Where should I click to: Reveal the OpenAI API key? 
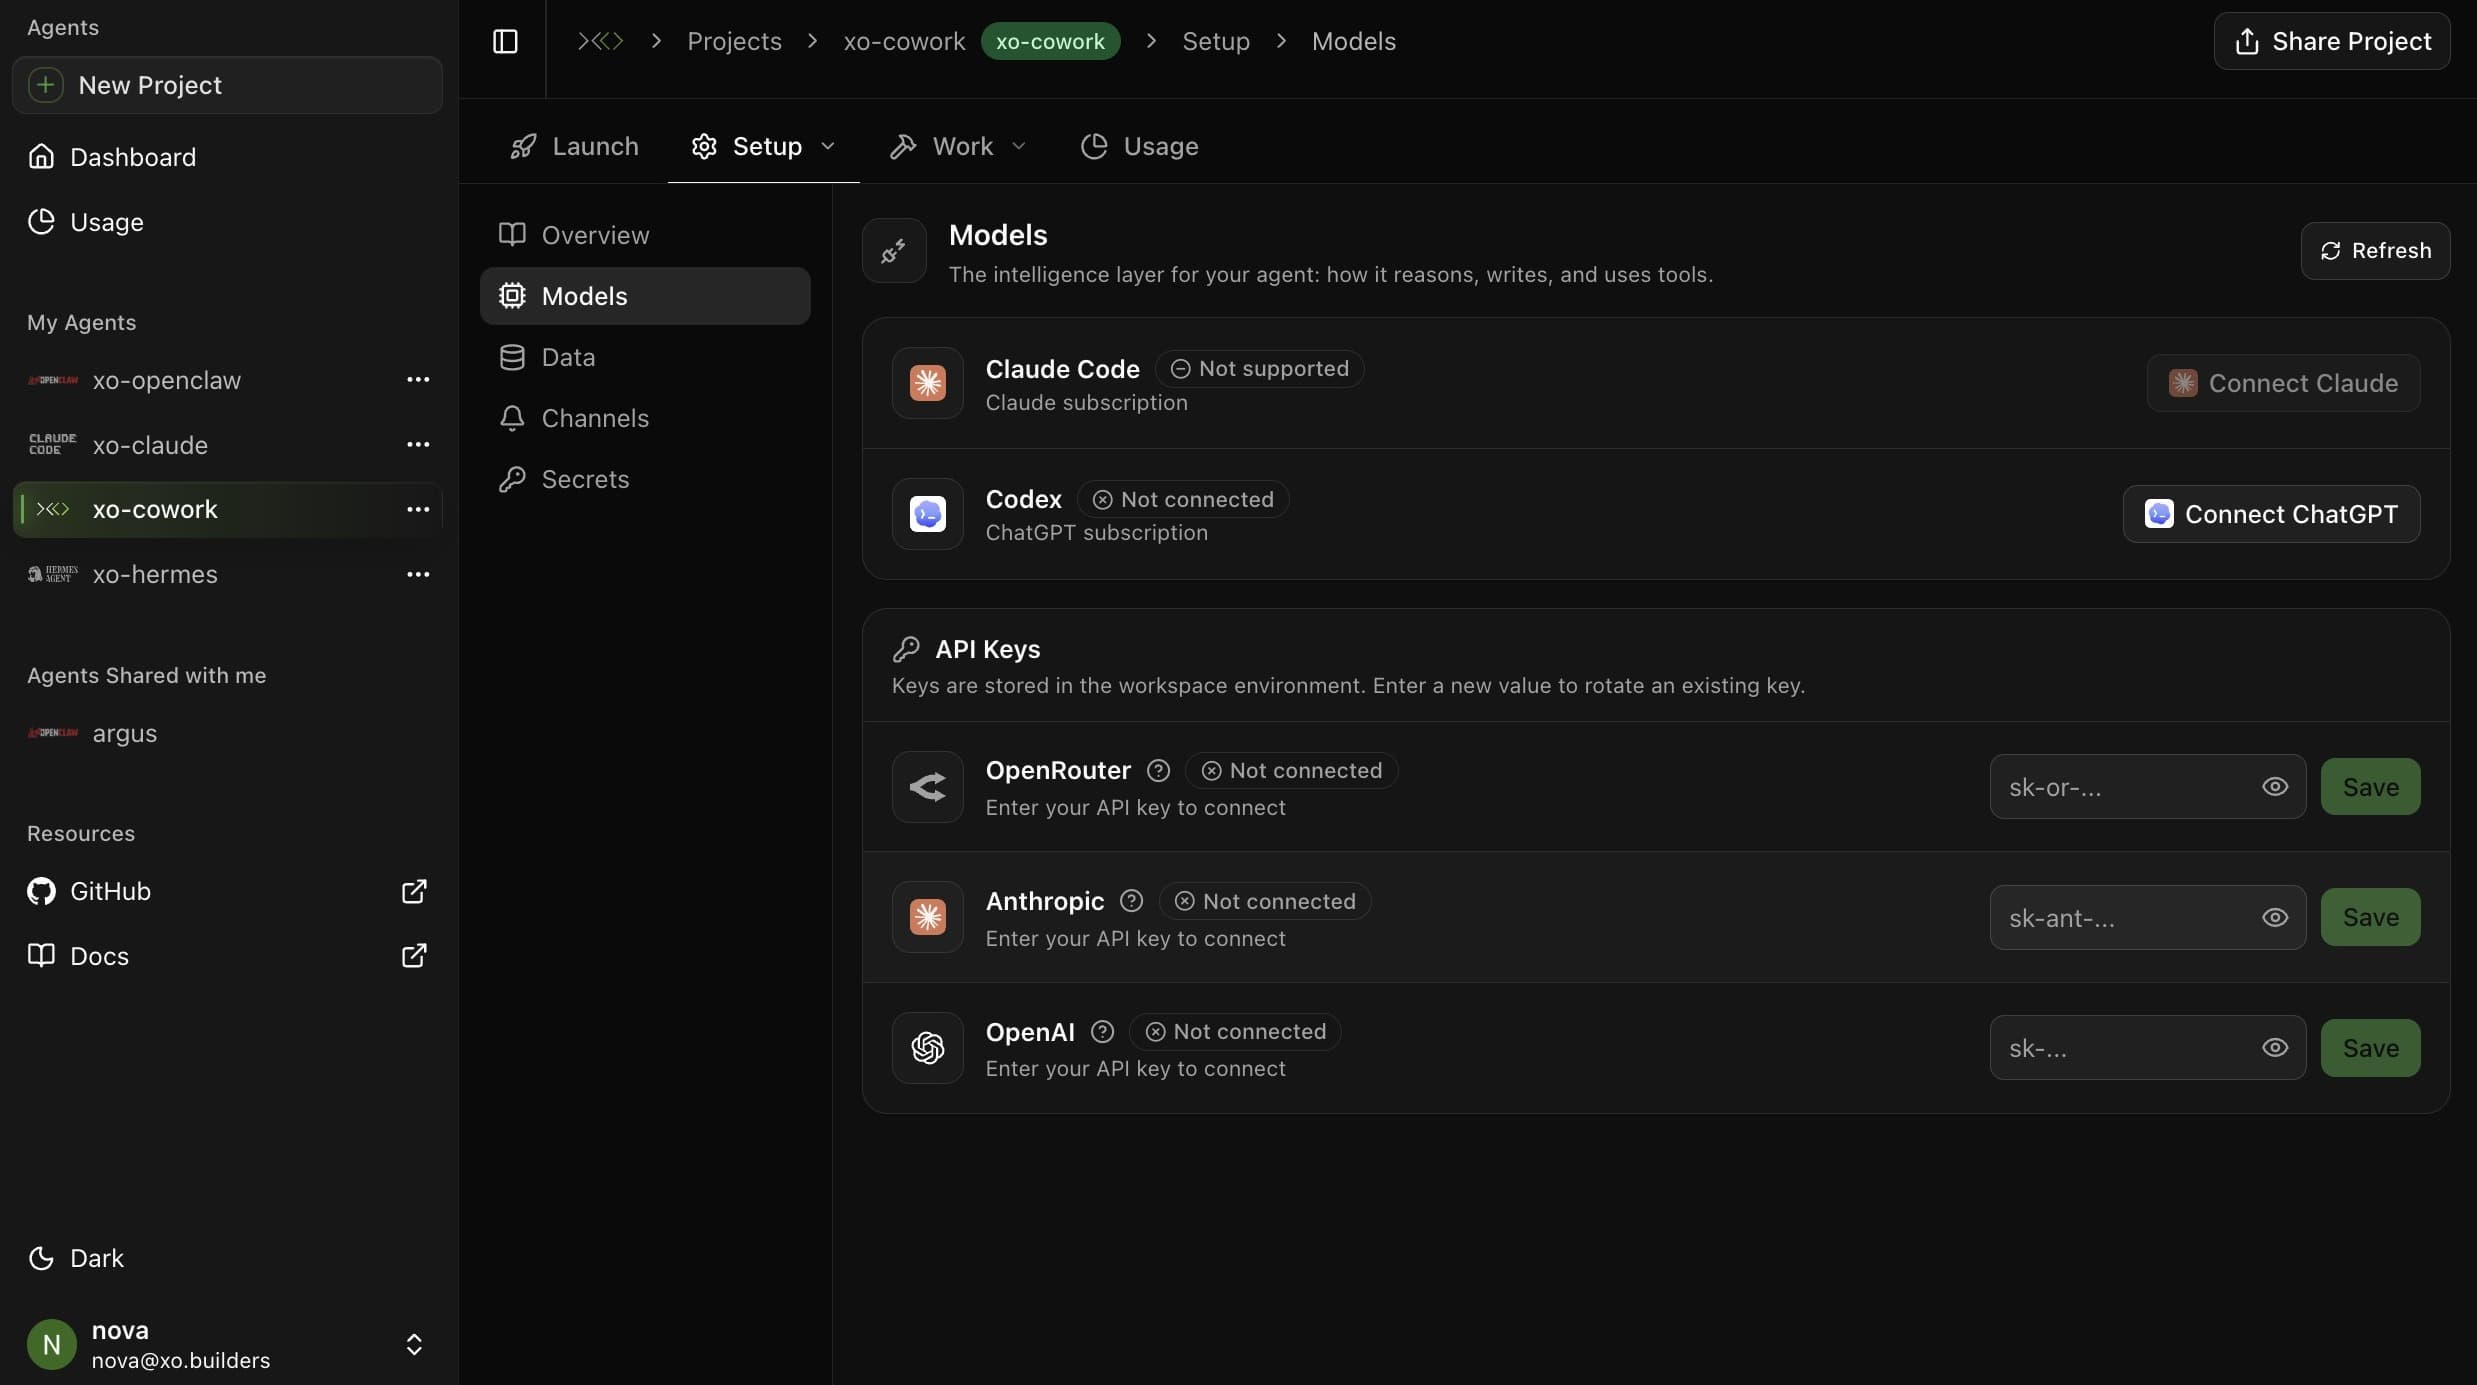(2275, 1048)
